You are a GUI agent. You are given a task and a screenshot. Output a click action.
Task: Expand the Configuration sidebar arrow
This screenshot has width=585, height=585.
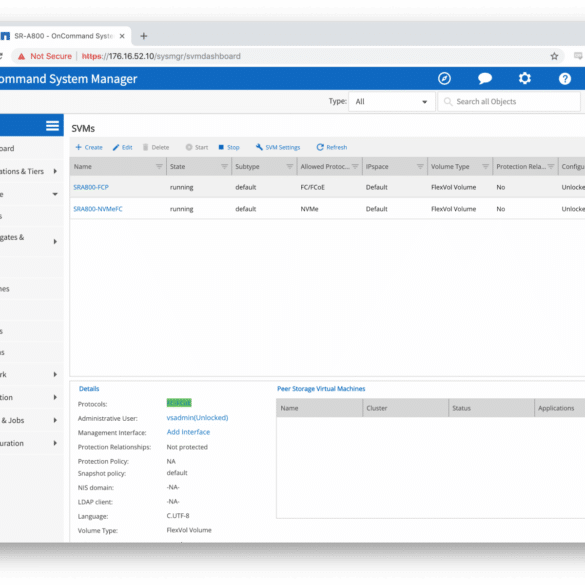(55, 443)
